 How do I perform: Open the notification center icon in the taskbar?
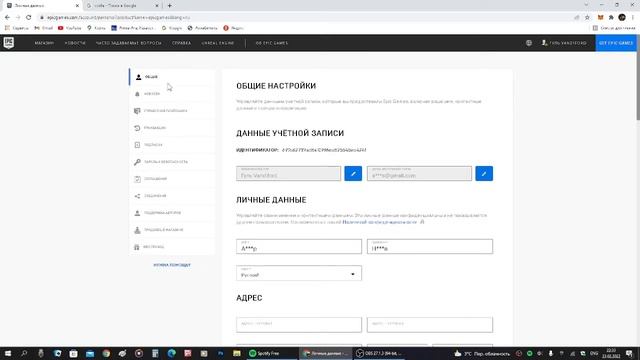(x=629, y=353)
